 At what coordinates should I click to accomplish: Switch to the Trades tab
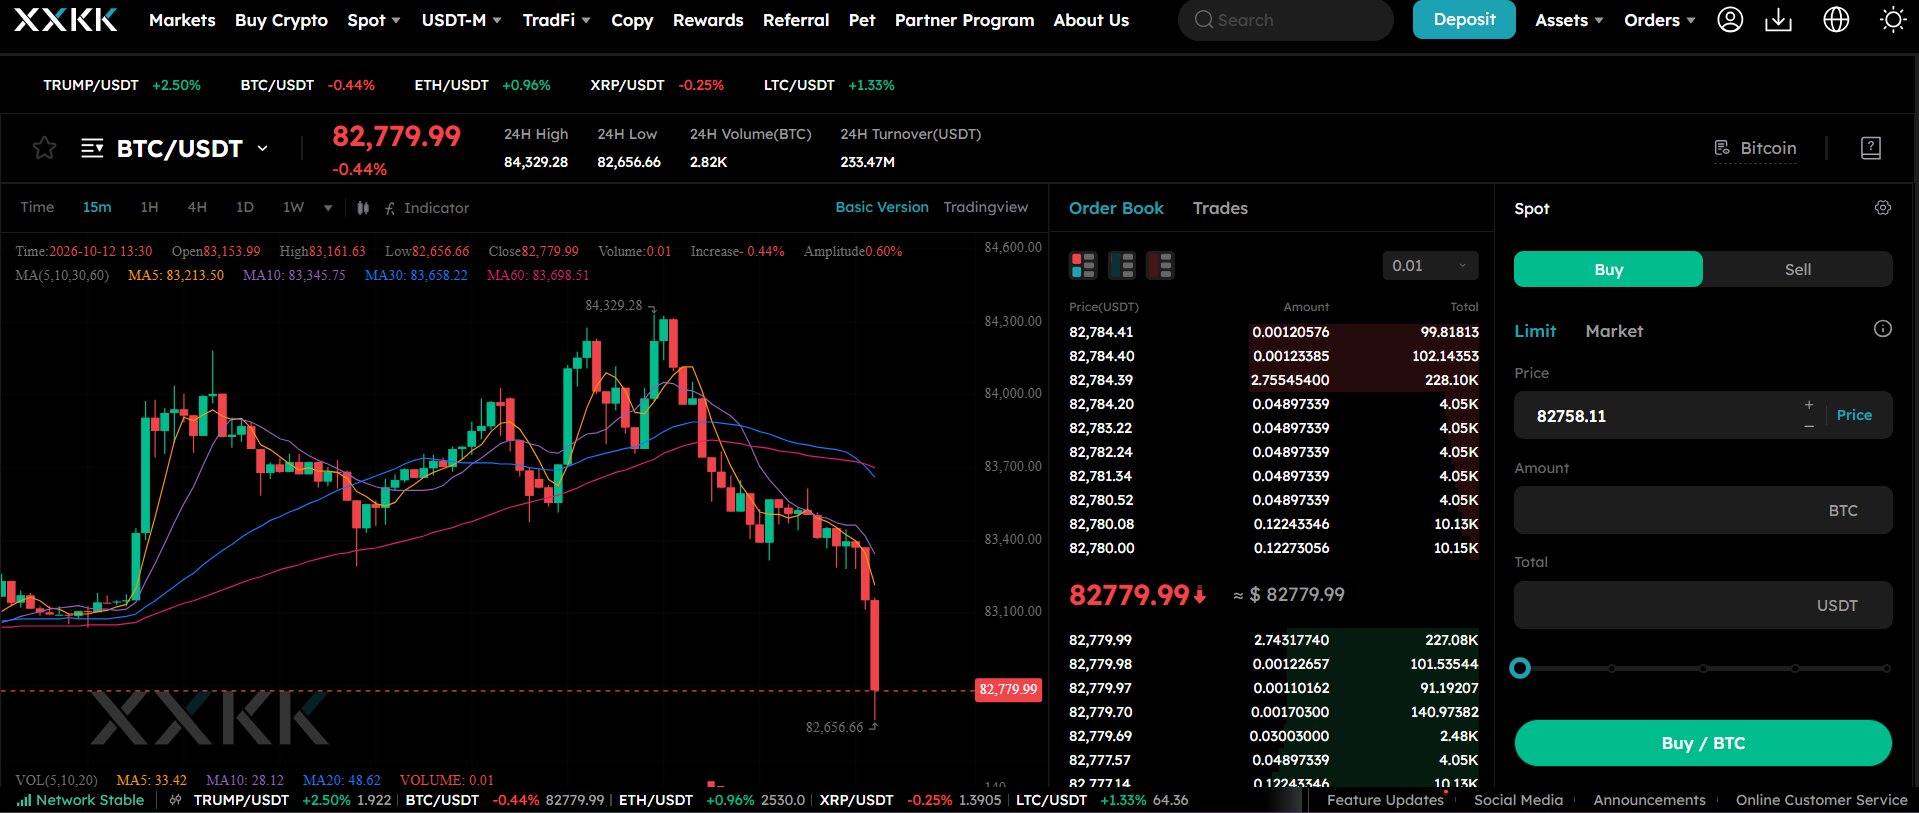tap(1220, 208)
